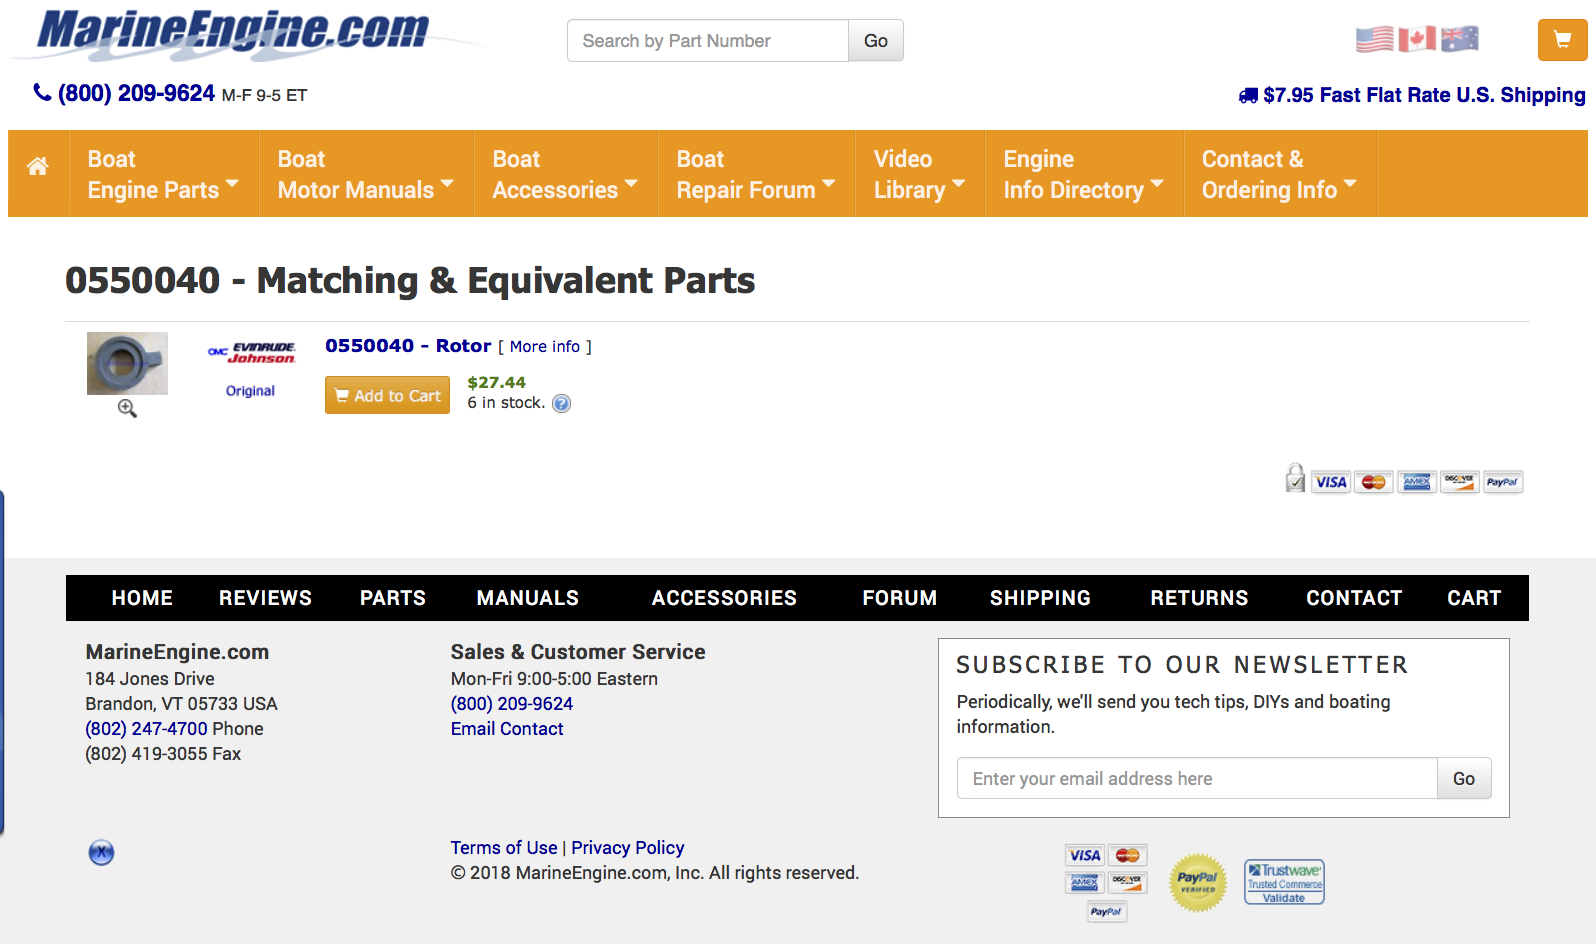The width and height of the screenshot is (1596, 944).
Task: Open More info link for rotor
Action: point(545,346)
